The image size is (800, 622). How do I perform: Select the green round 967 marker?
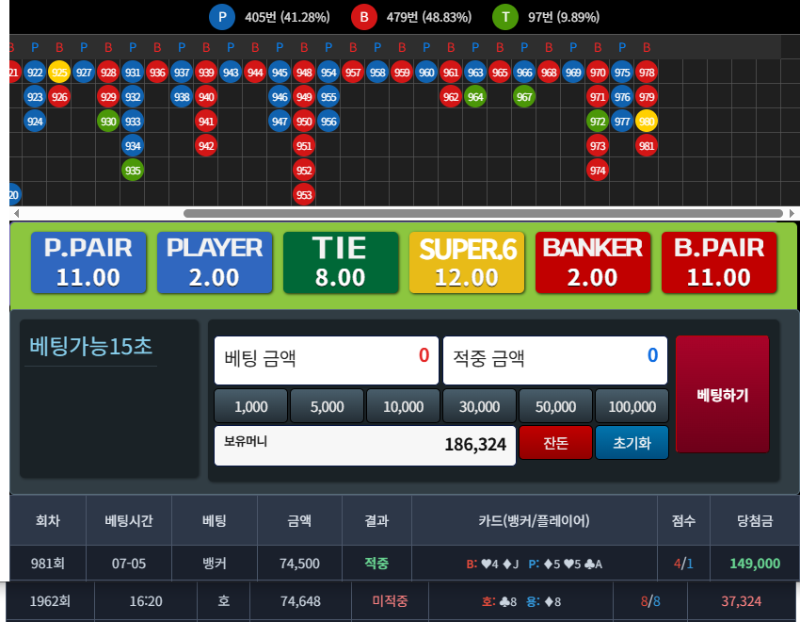[524, 97]
